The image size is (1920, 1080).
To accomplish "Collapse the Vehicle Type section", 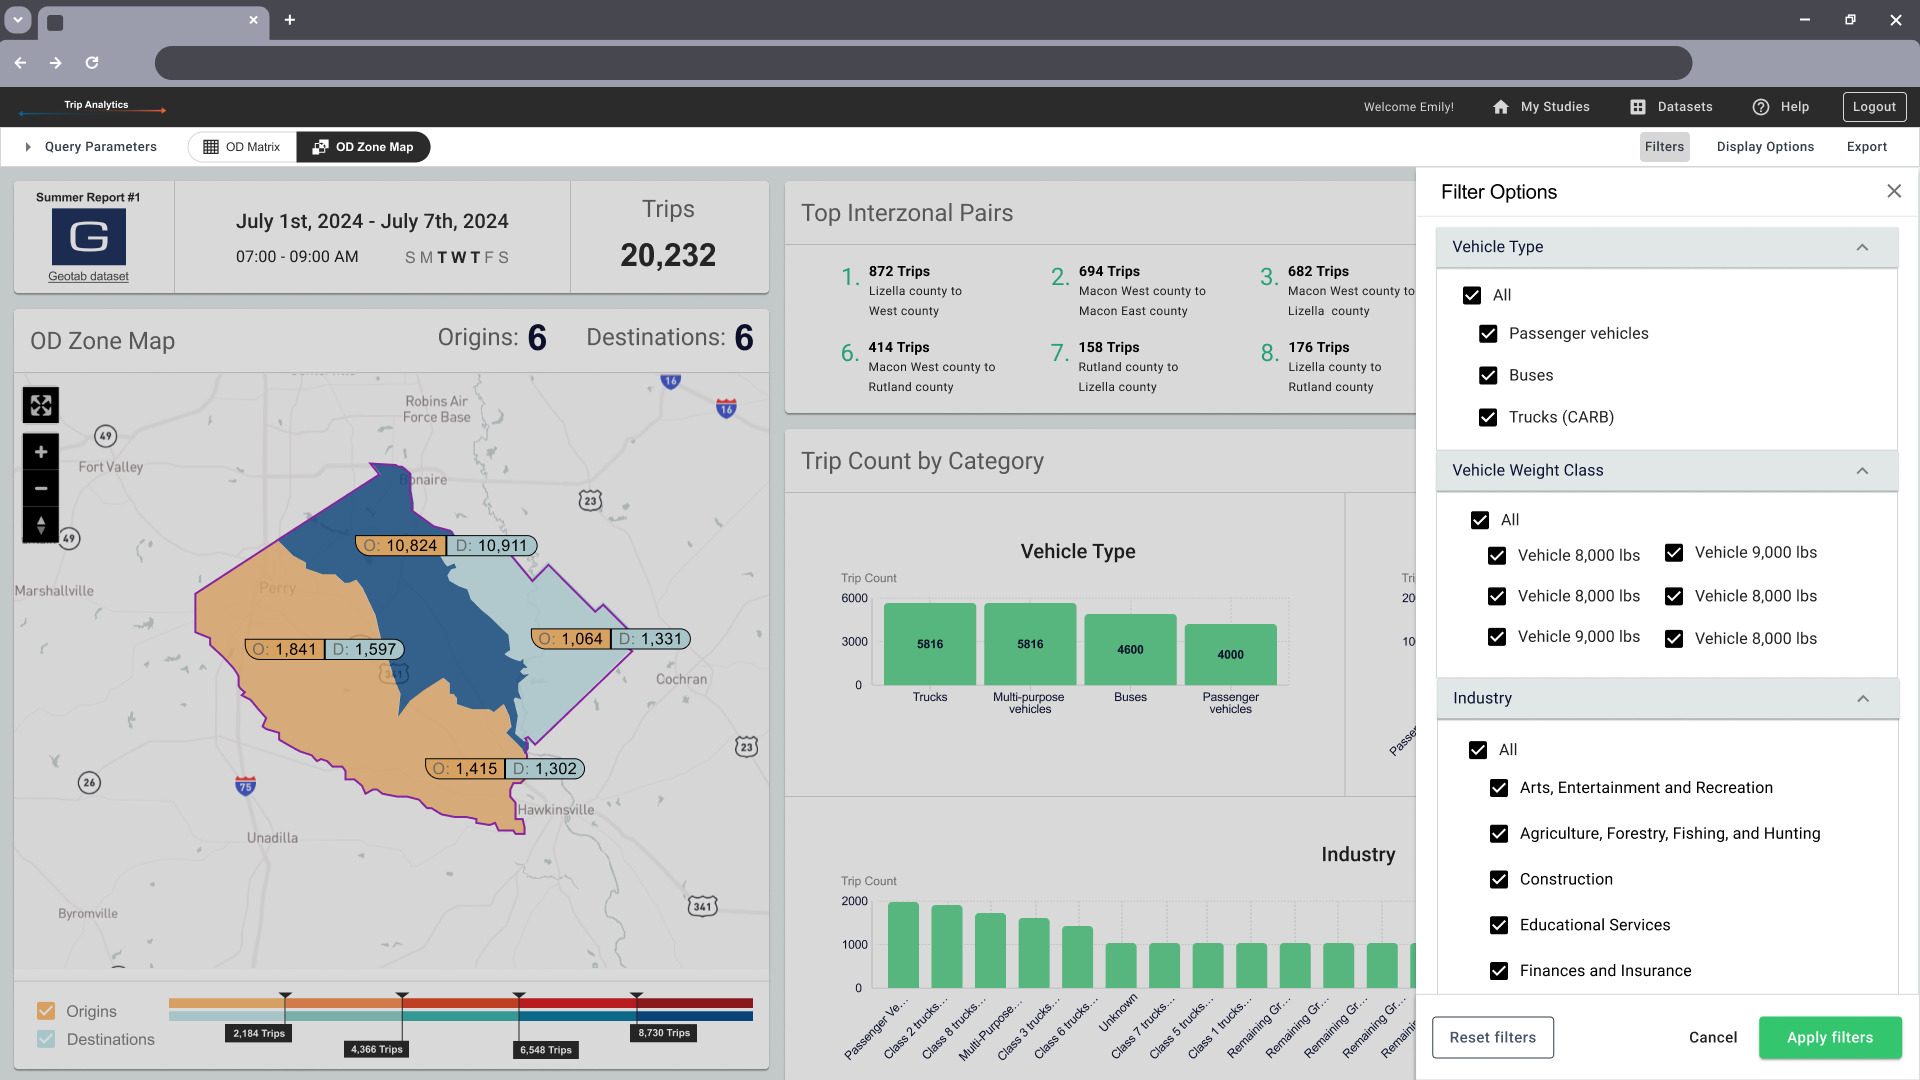I will [x=1862, y=248].
